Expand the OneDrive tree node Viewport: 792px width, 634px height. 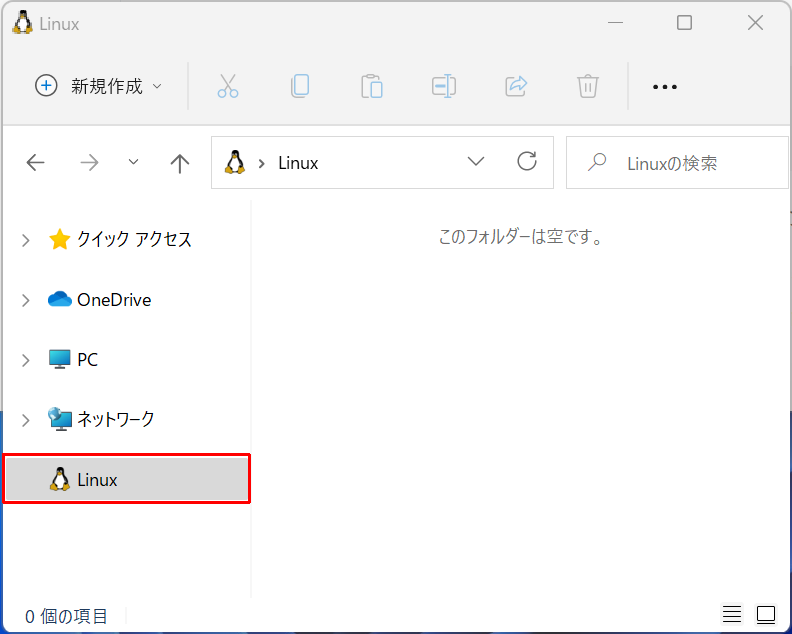(x=26, y=300)
